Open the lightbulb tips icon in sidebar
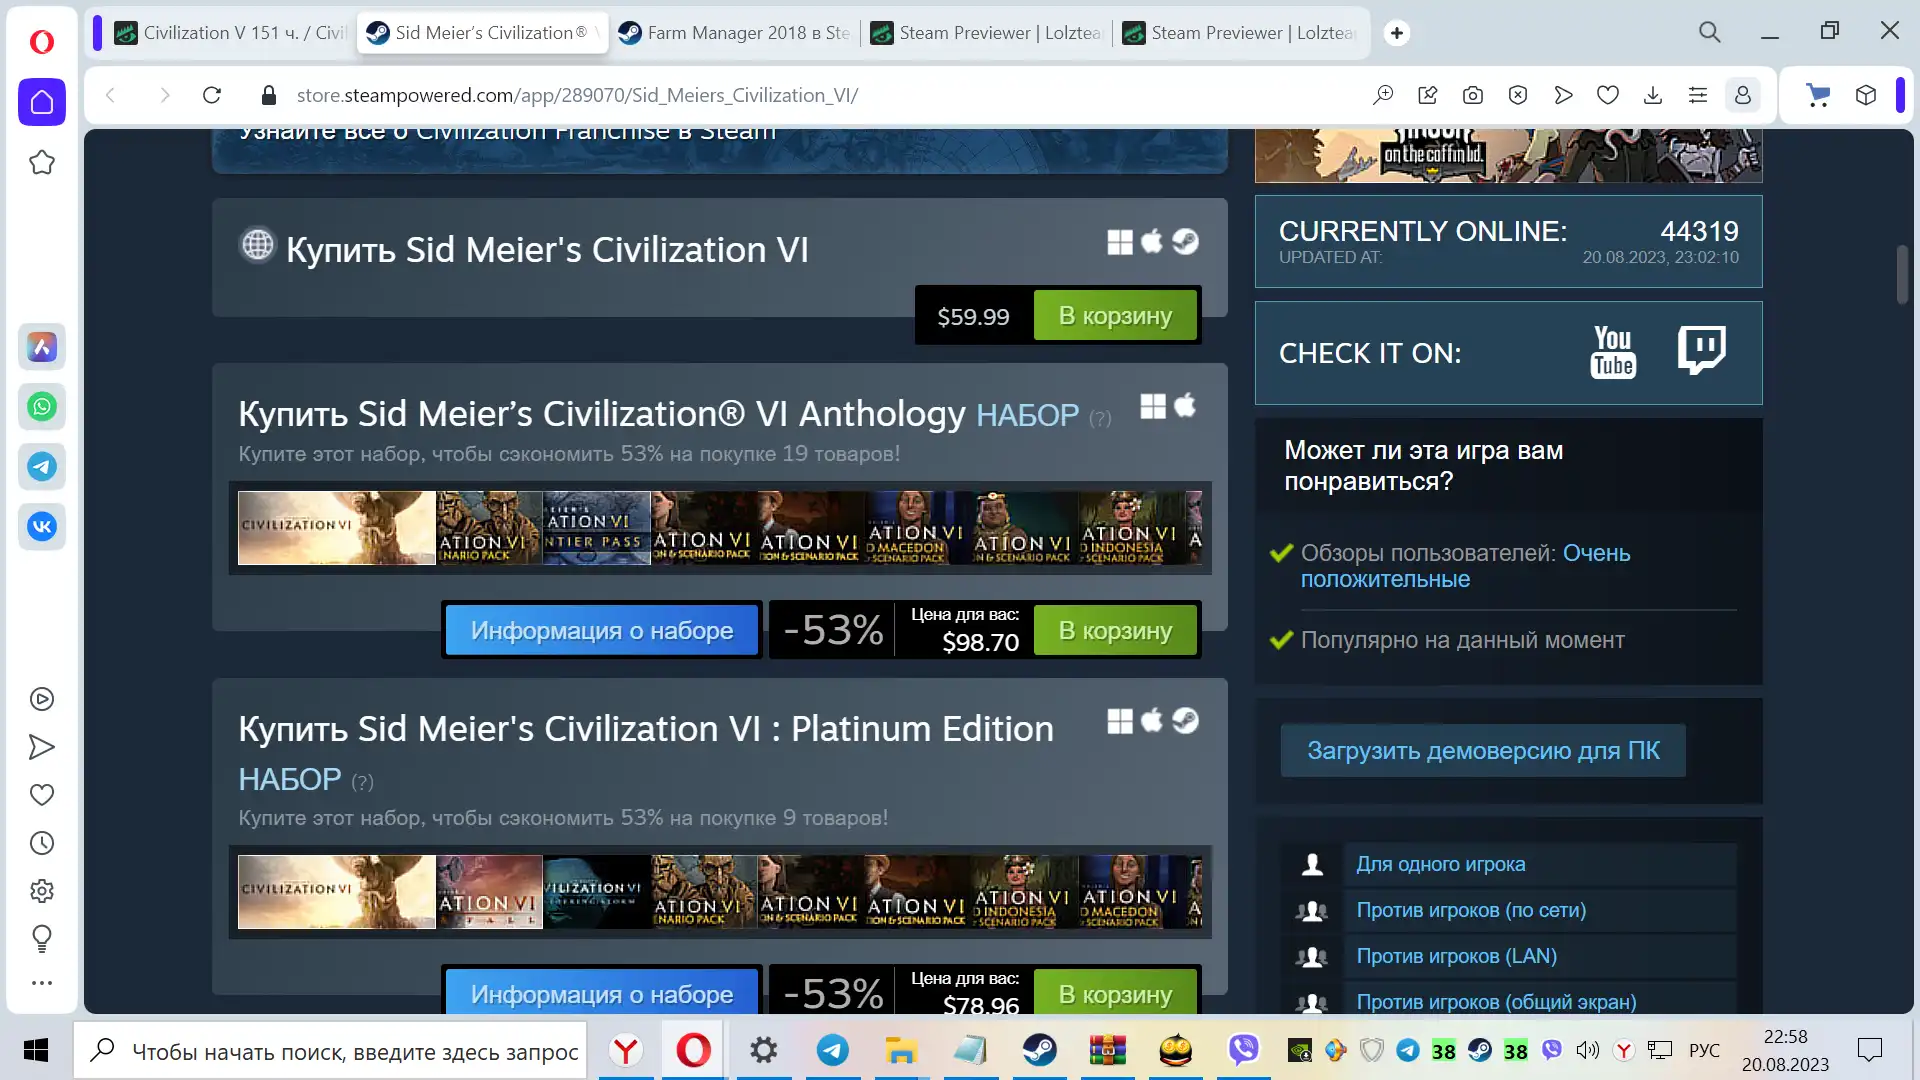The height and width of the screenshot is (1080, 1920). tap(42, 938)
